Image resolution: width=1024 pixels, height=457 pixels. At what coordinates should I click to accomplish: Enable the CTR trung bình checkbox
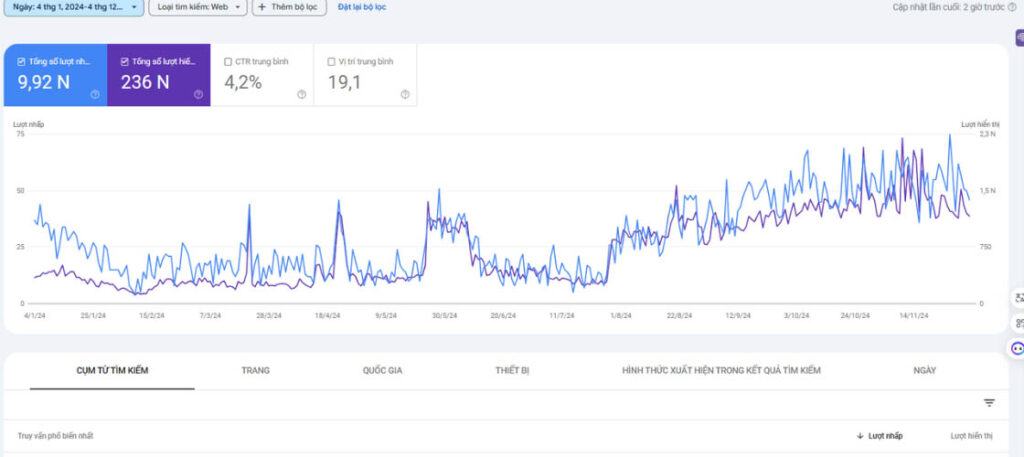click(229, 62)
